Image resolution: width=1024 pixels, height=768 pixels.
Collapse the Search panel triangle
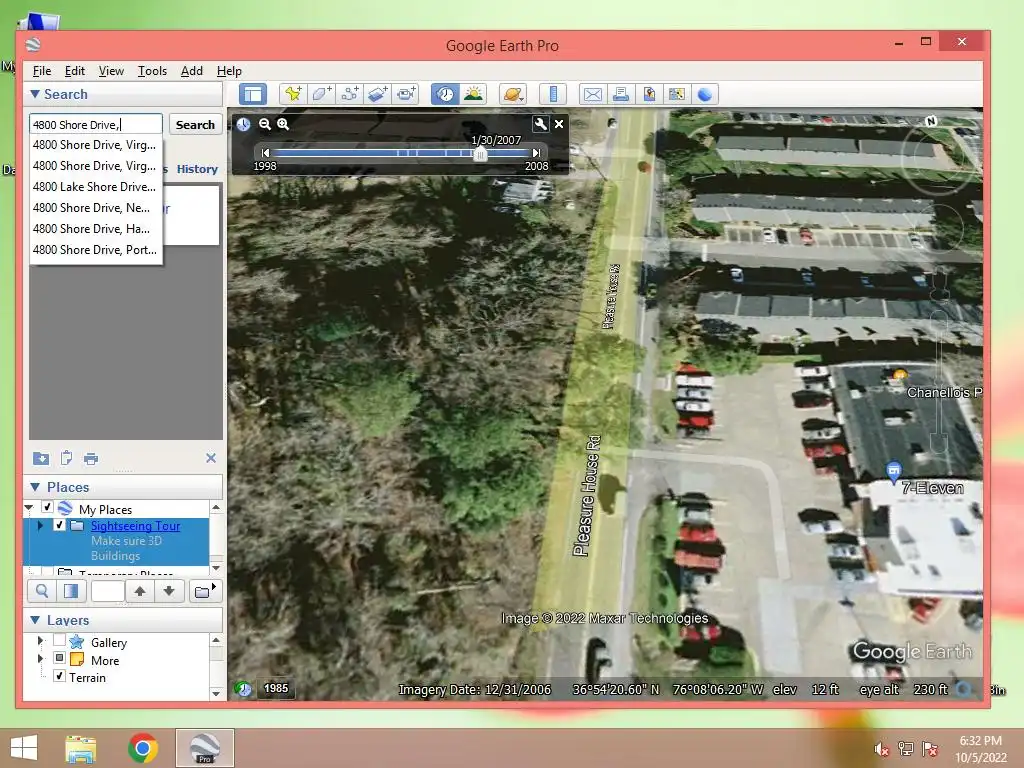(35, 94)
